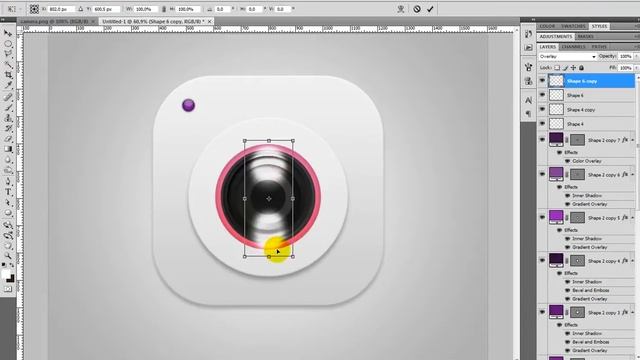Select the Clone Stamp tool
The width and height of the screenshot is (640, 360).
(x=8, y=118)
